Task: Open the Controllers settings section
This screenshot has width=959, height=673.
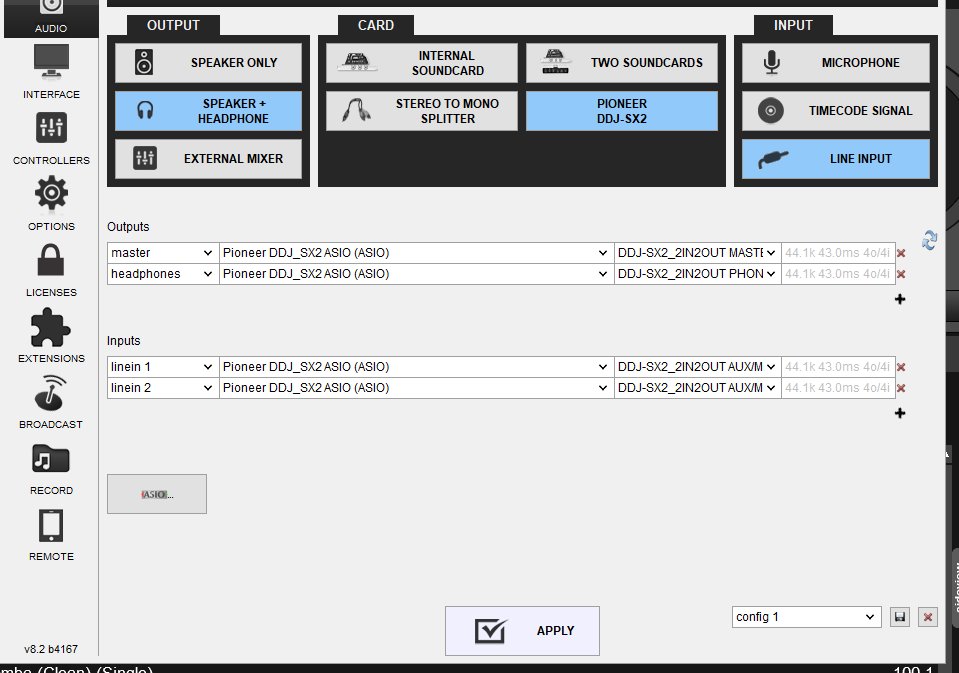Action: (x=51, y=139)
